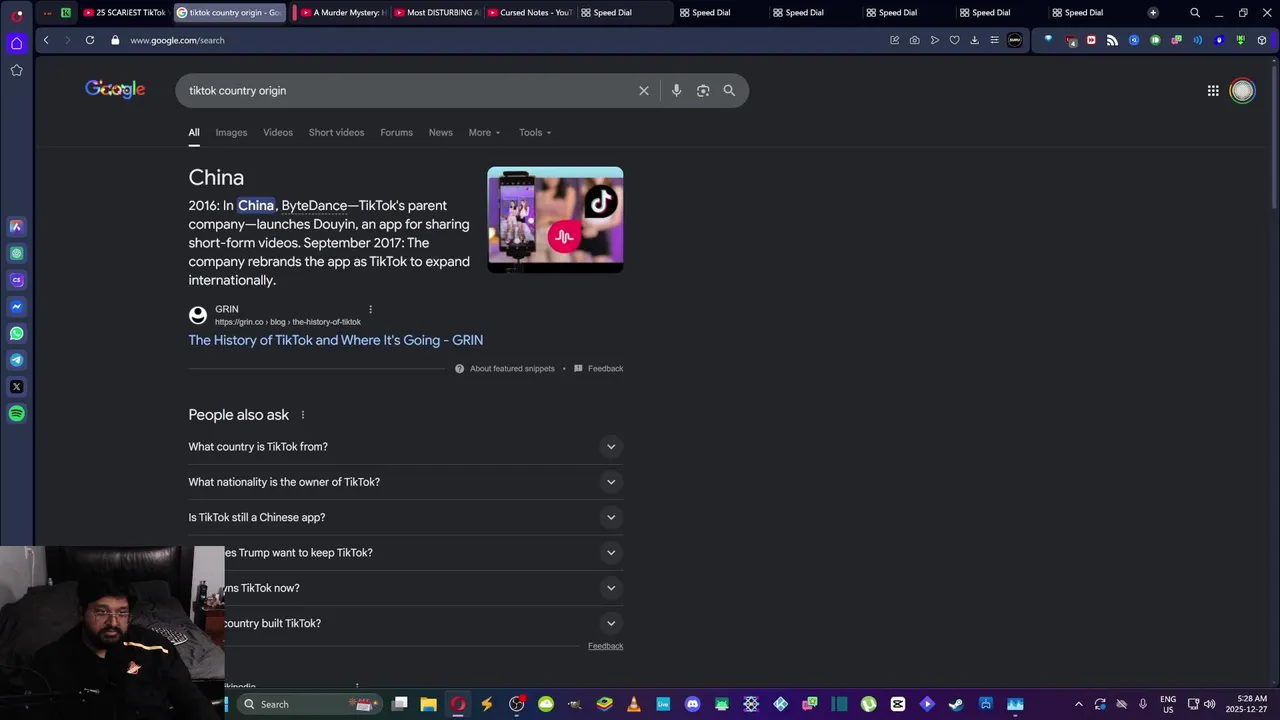Open WhatsApp in the sidebar
This screenshot has width=1280, height=720.
coord(16,333)
